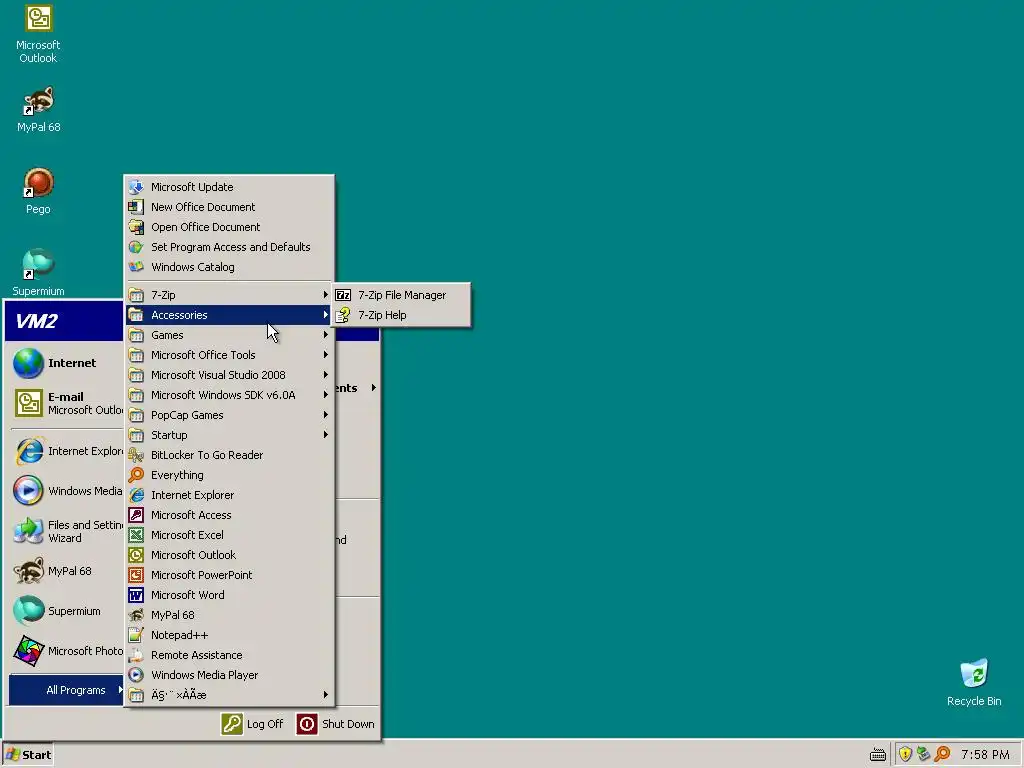Expand the PopCap Games submenu arrow
The height and width of the screenshot is (768, 1024).
(x=325, y=415)
